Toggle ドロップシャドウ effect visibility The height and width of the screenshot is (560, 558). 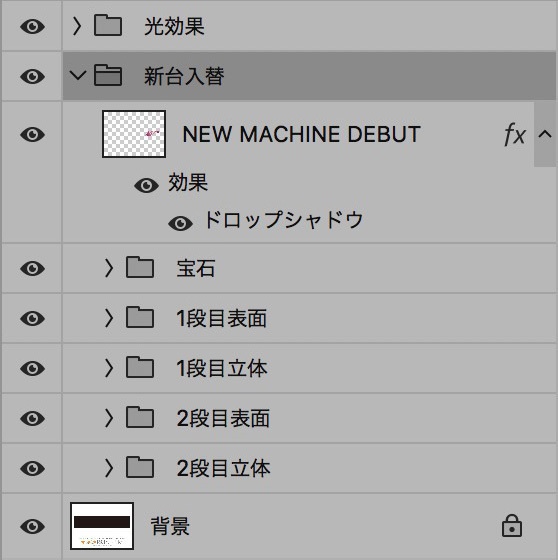point(180,223)
